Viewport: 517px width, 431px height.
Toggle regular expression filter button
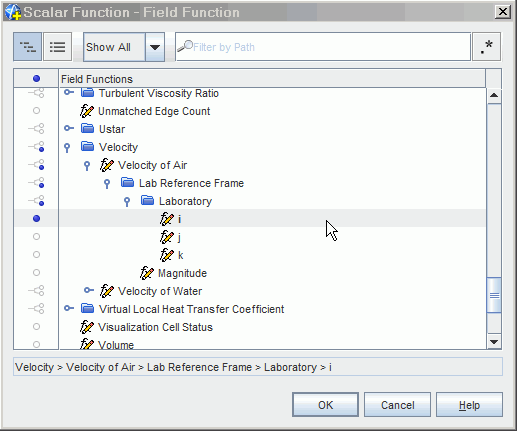click(486, 47)
